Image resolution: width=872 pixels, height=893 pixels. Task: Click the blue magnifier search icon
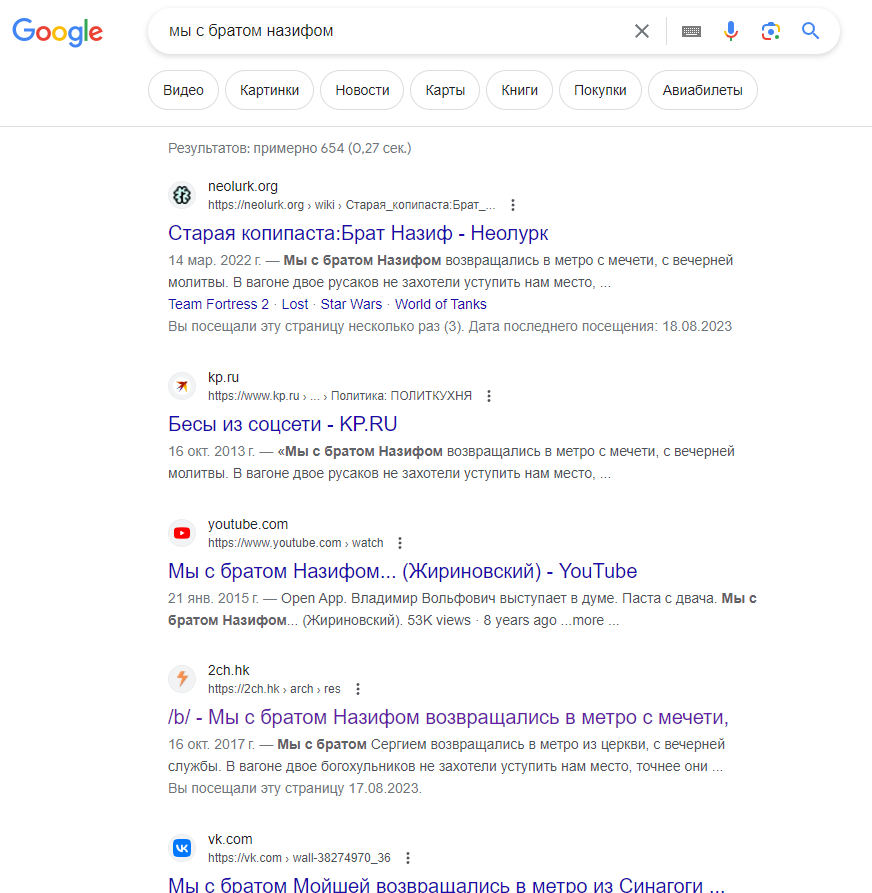(810, 31)
